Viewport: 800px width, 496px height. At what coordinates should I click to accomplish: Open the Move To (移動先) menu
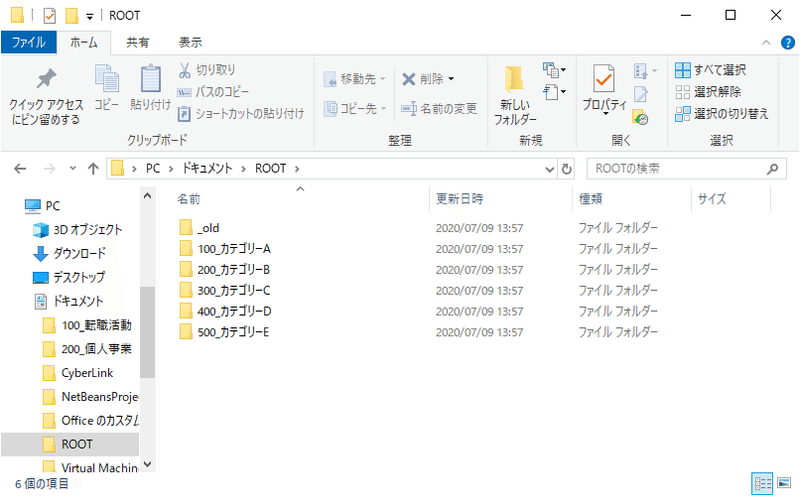coord(355,79)
